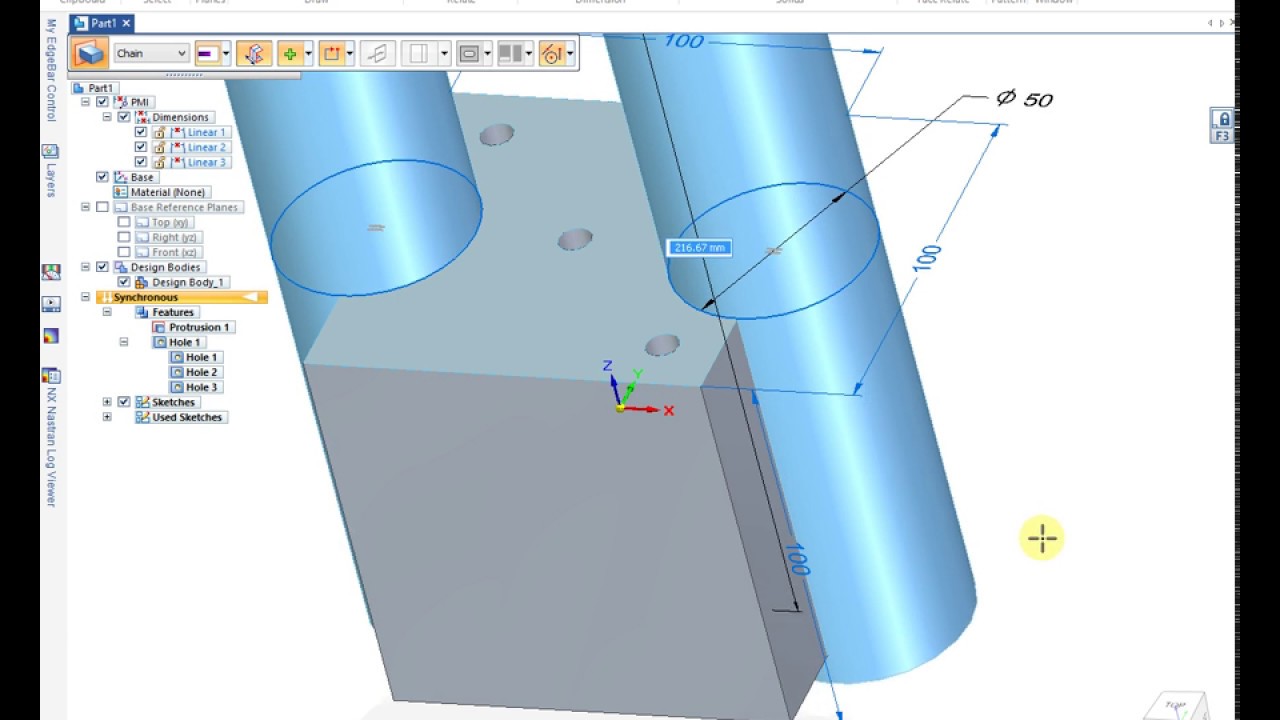Expand the Used Sketches node
The image size is (1280, 720).
(107, 417)
